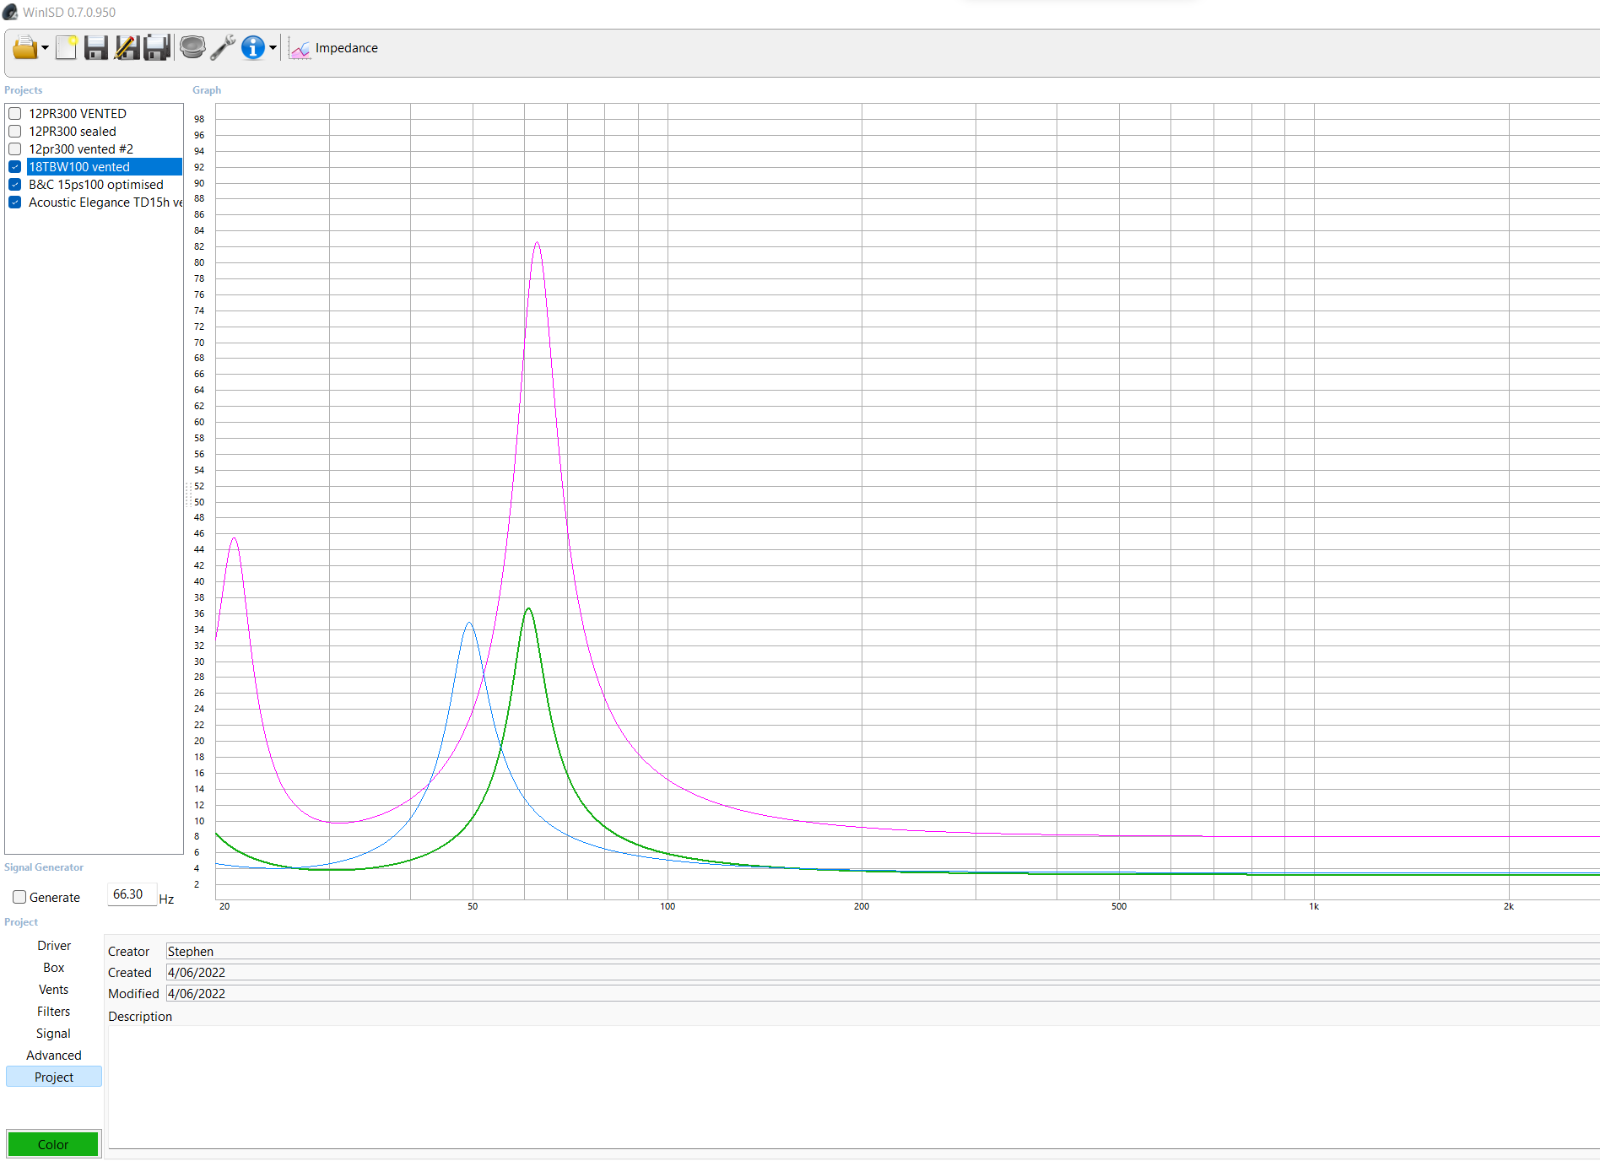Click the blue impedance curve peak
The image size is (1600, 1161).
pos(468,624)
